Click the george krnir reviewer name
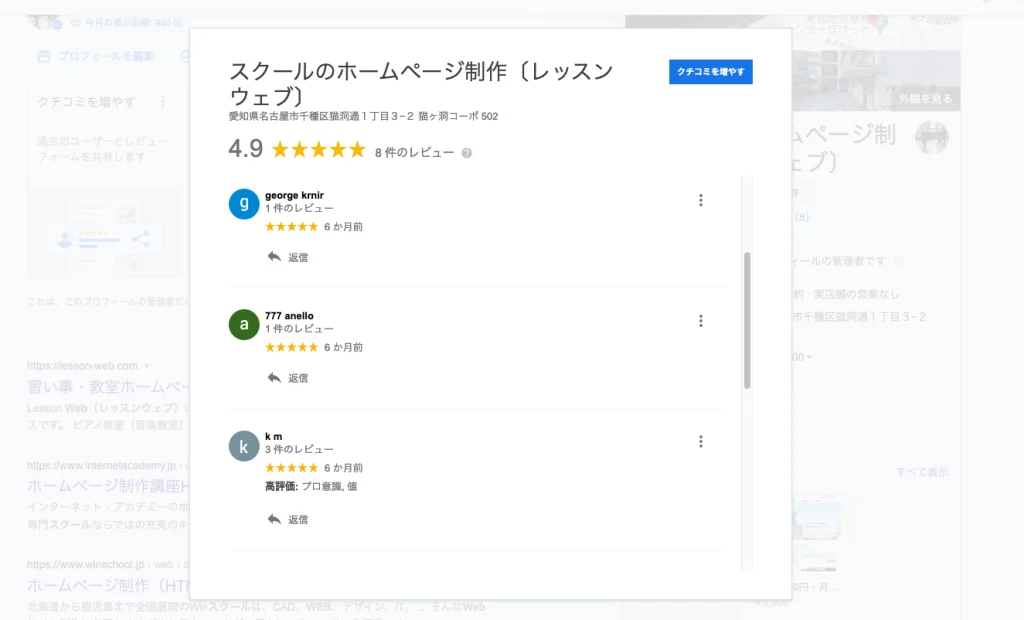Screen dimensions: 1024x620 [x=294, y=195]
